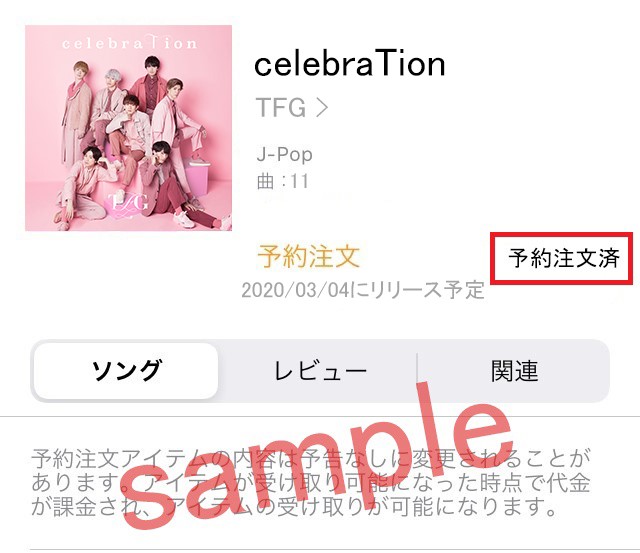
Task: Click the notice line starting あります
Action: pos(311,483)
